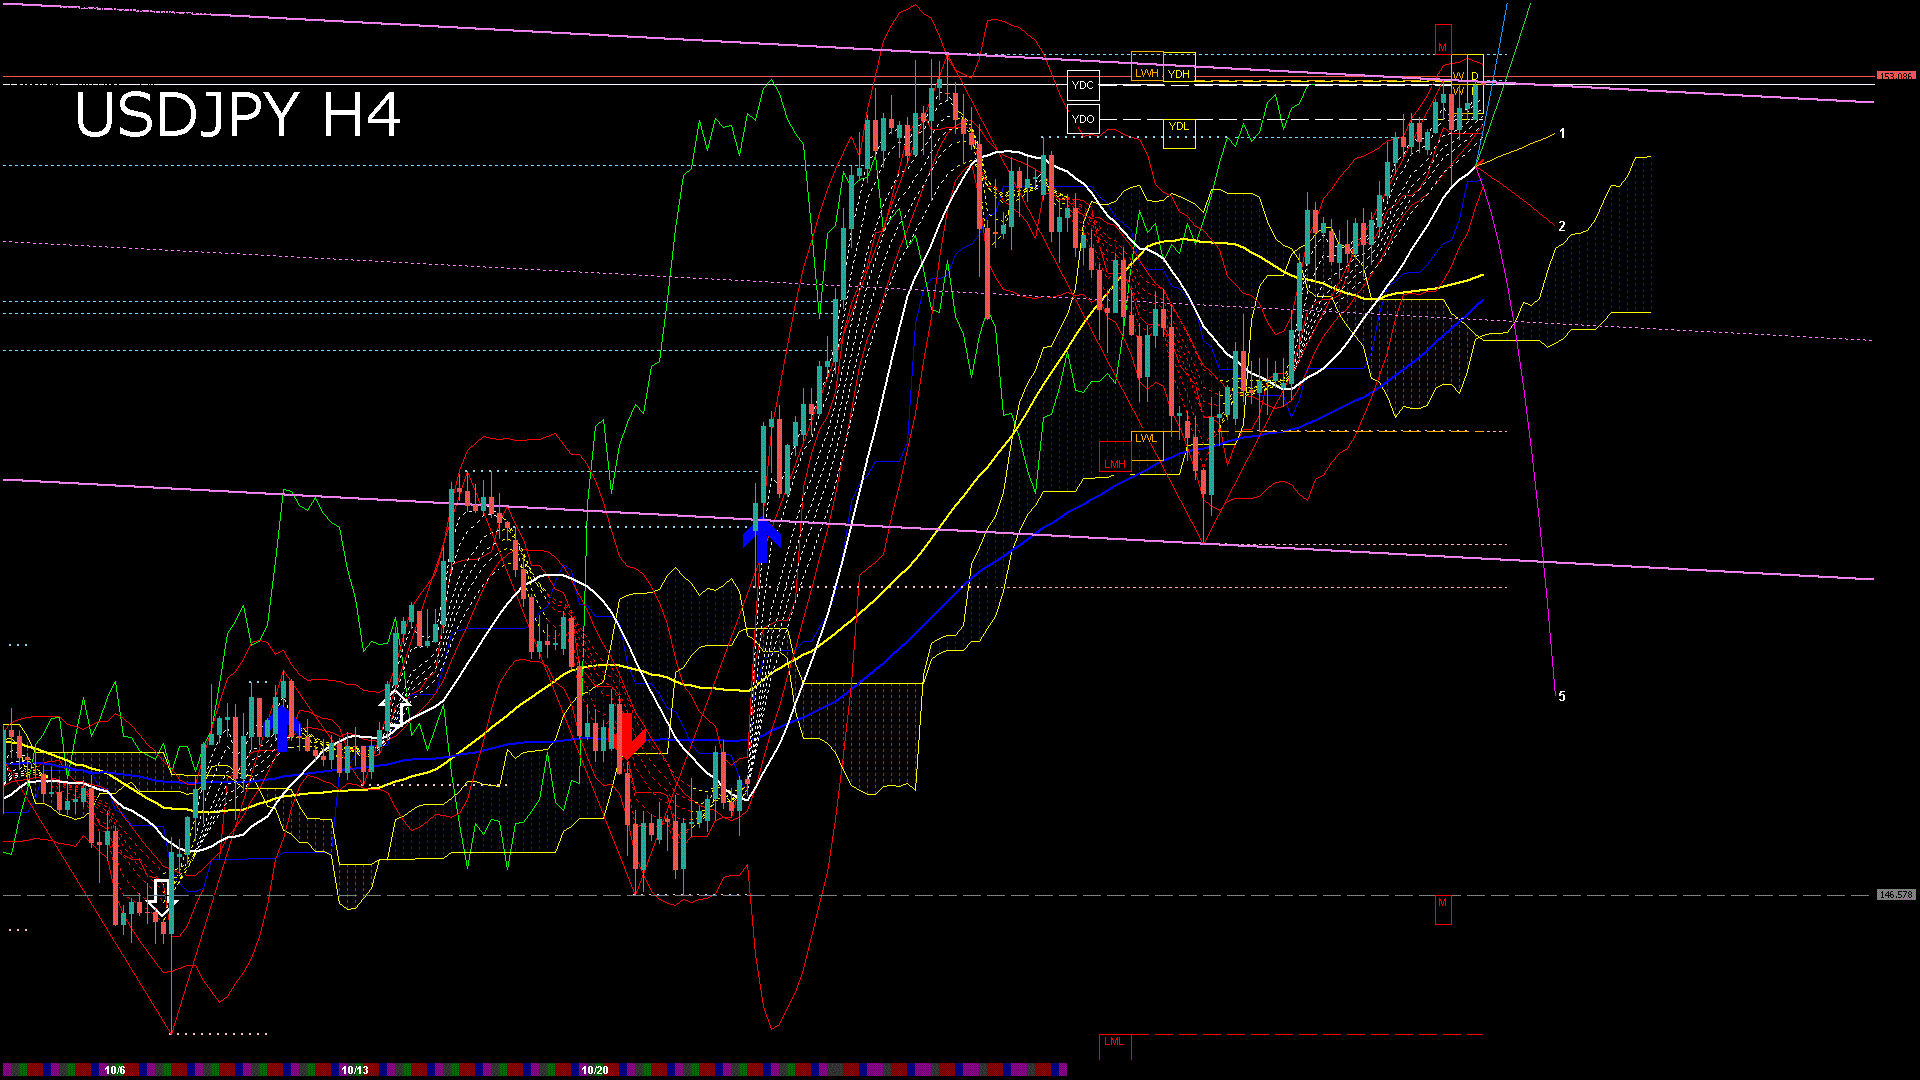Click the LML label near bottom
1920x1080 pixels.
tap(1114, 1042)
